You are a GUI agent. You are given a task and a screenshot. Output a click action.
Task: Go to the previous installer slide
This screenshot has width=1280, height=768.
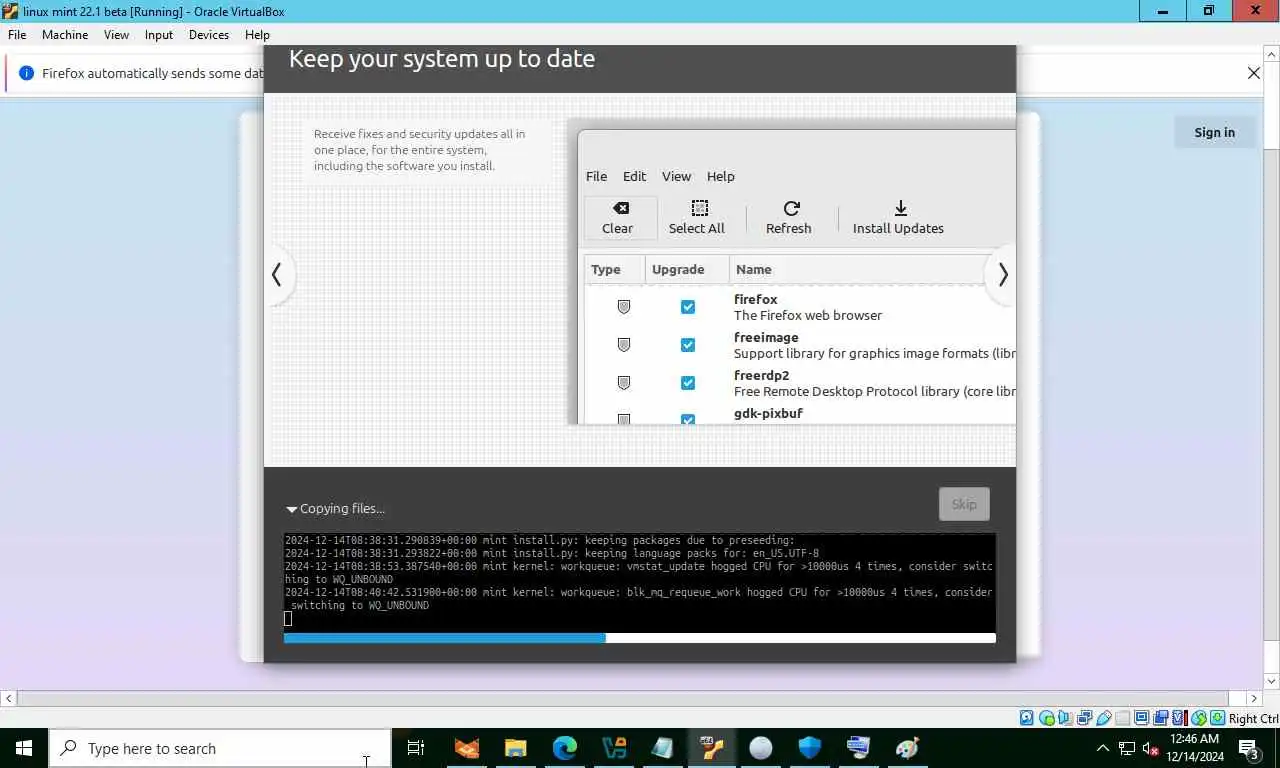(x=277, y=275)
